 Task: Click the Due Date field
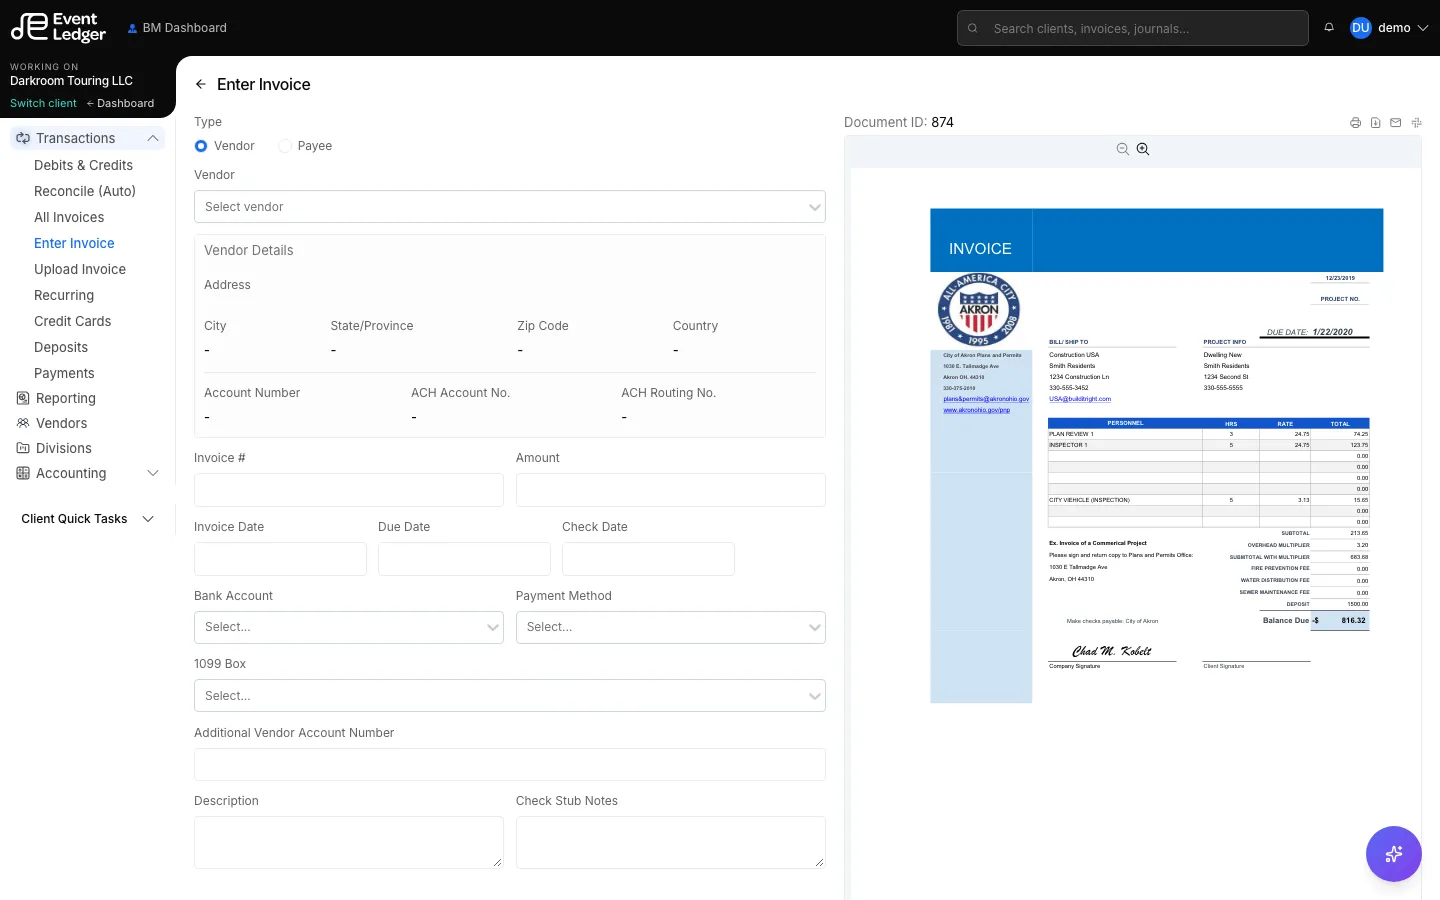[464, 559]
